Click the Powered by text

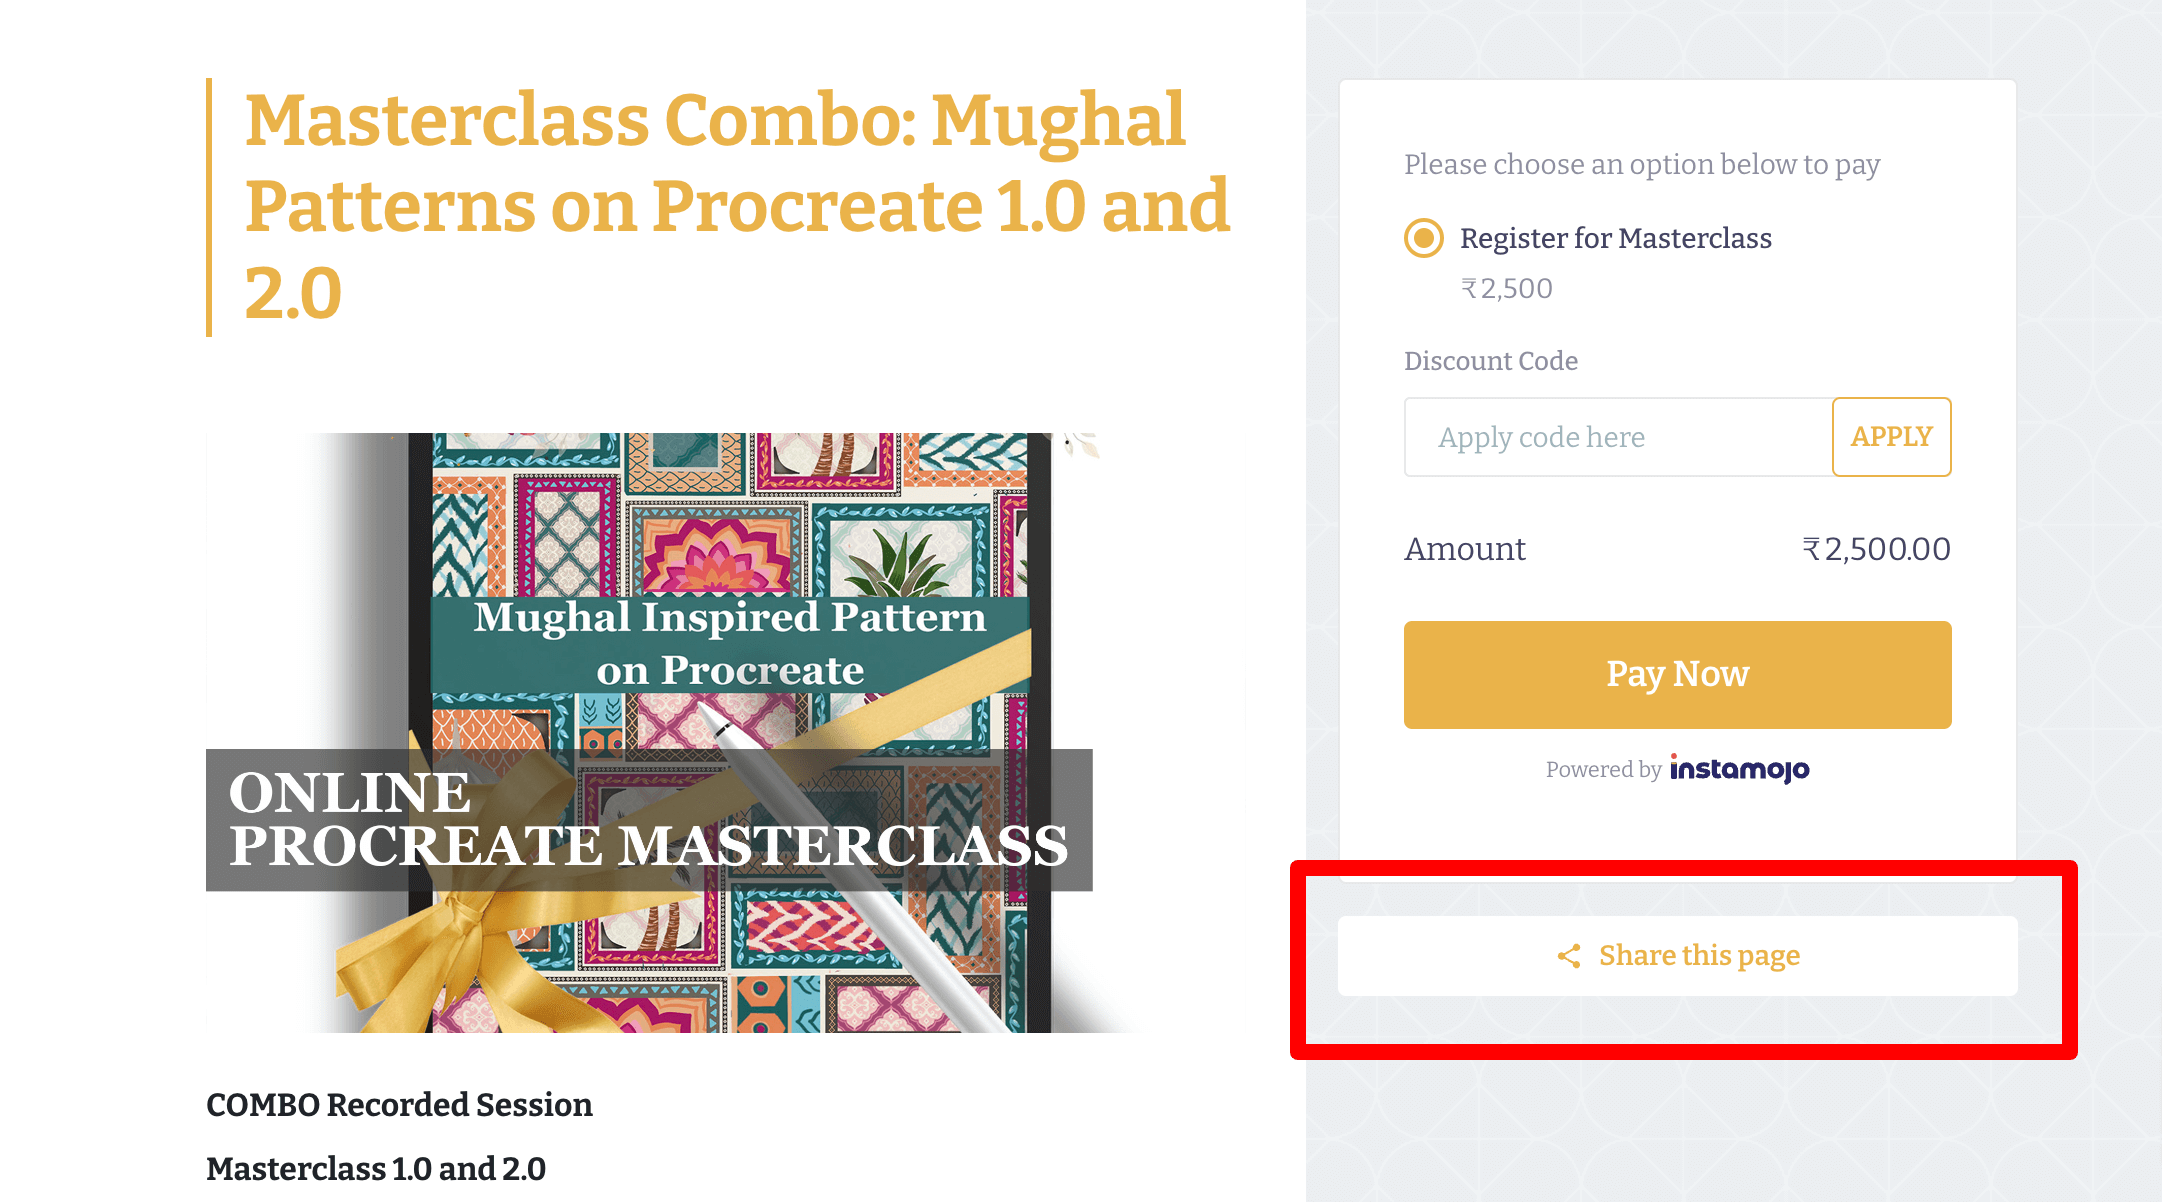coord(1603,770)
